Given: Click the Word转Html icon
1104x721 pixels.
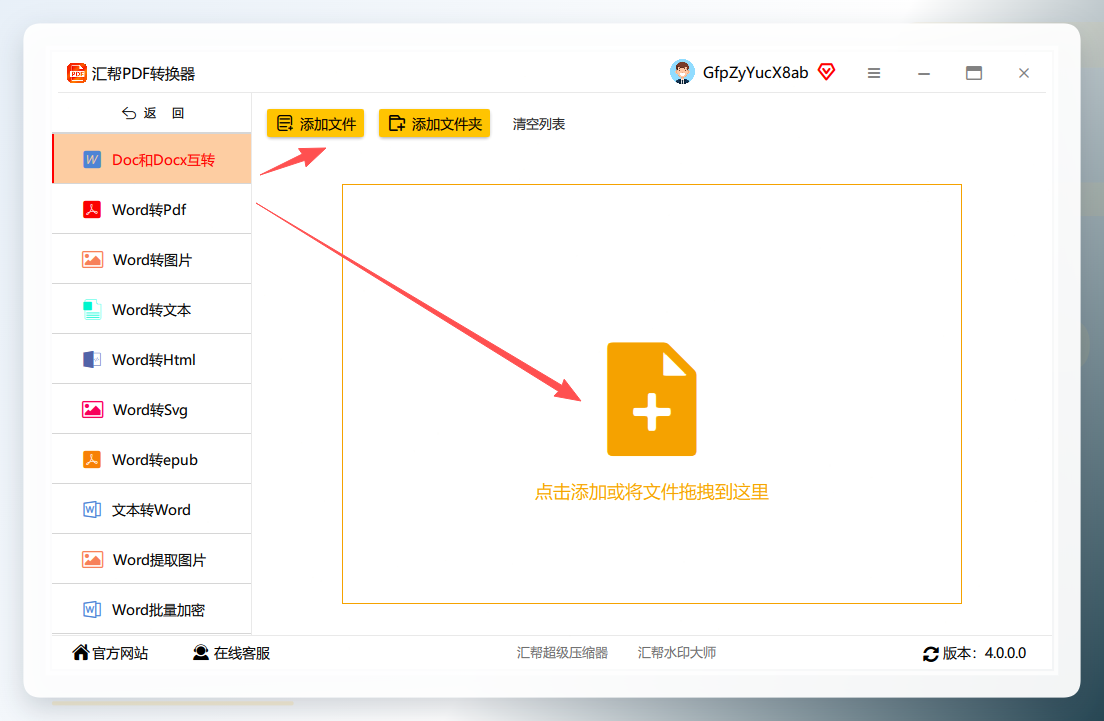Looking at the screenshot, I should (x=92, y=360).
